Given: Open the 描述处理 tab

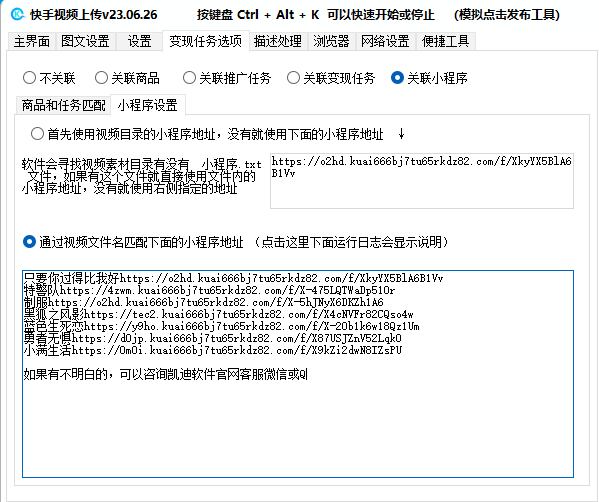Looking at the screenshot, I should (x=278, y=41).
